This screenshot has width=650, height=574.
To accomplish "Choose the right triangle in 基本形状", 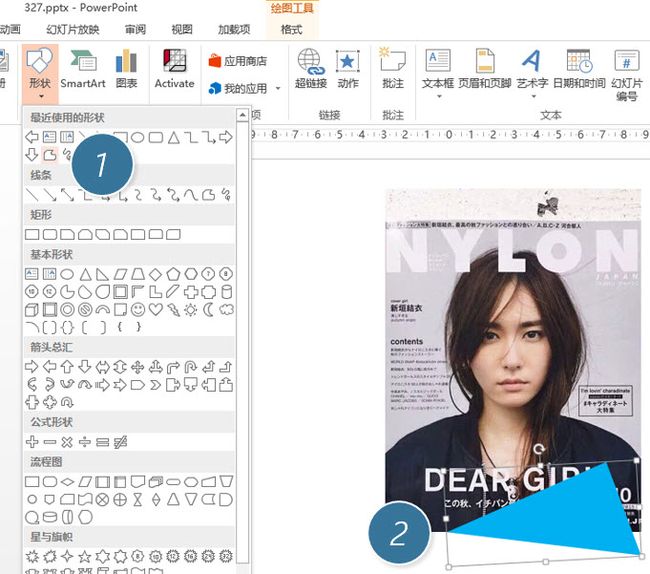I will tap(102, 274).
